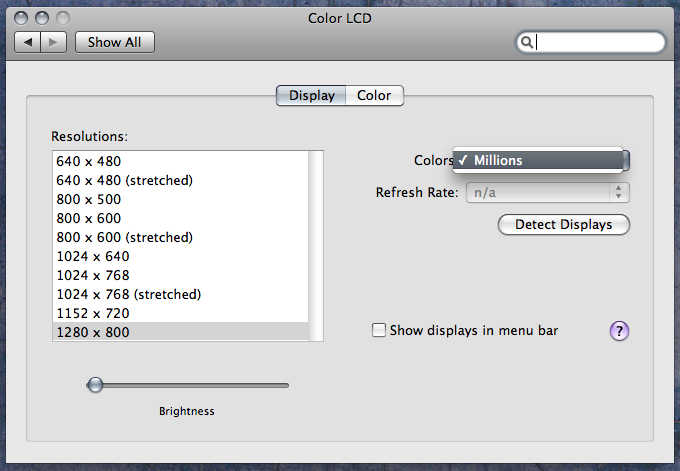
Task: Select the 1280 x 800 resolution
Action: point(93,332)
